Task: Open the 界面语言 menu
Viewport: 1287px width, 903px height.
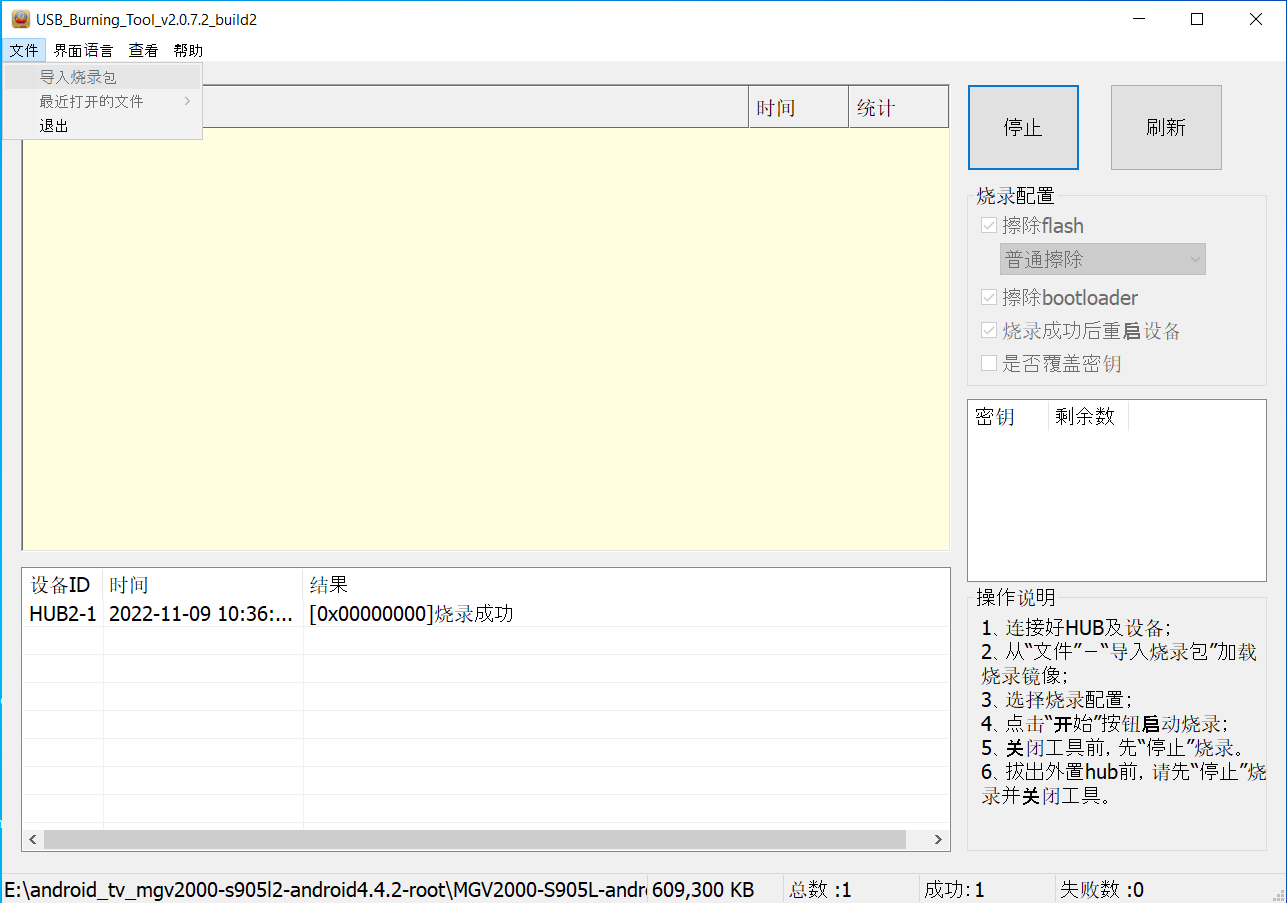Action: coord(83,50)
